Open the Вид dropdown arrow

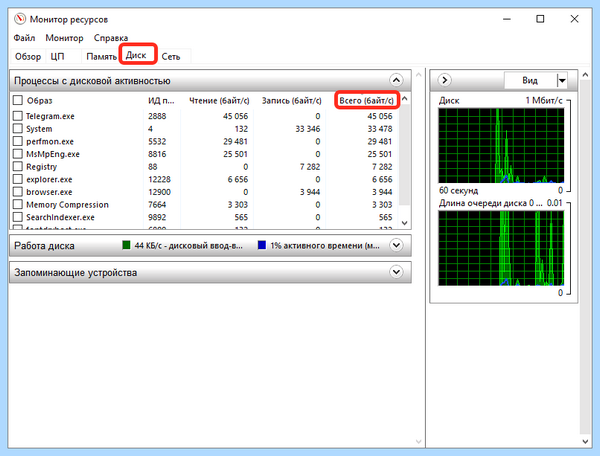click(562, 80)
